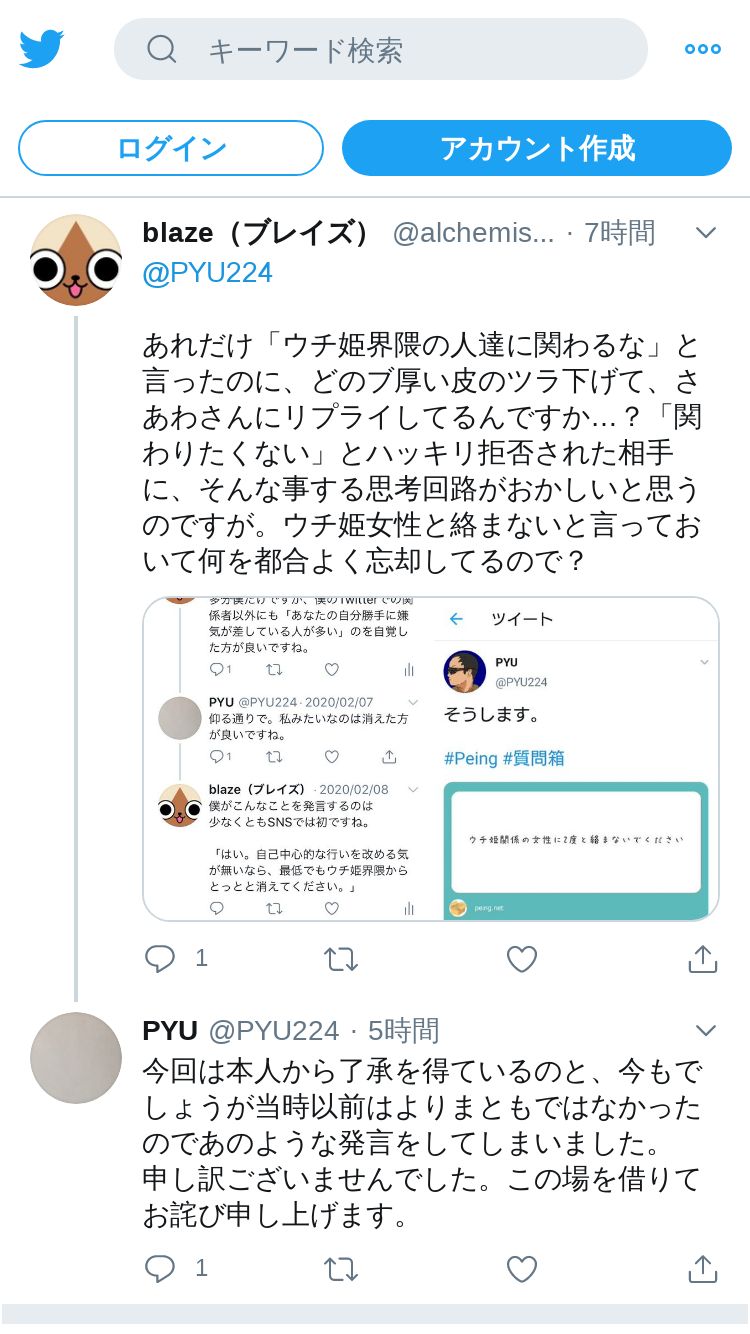
Task: Open PYU's gray avatar profile picture
Action: 76,1058
